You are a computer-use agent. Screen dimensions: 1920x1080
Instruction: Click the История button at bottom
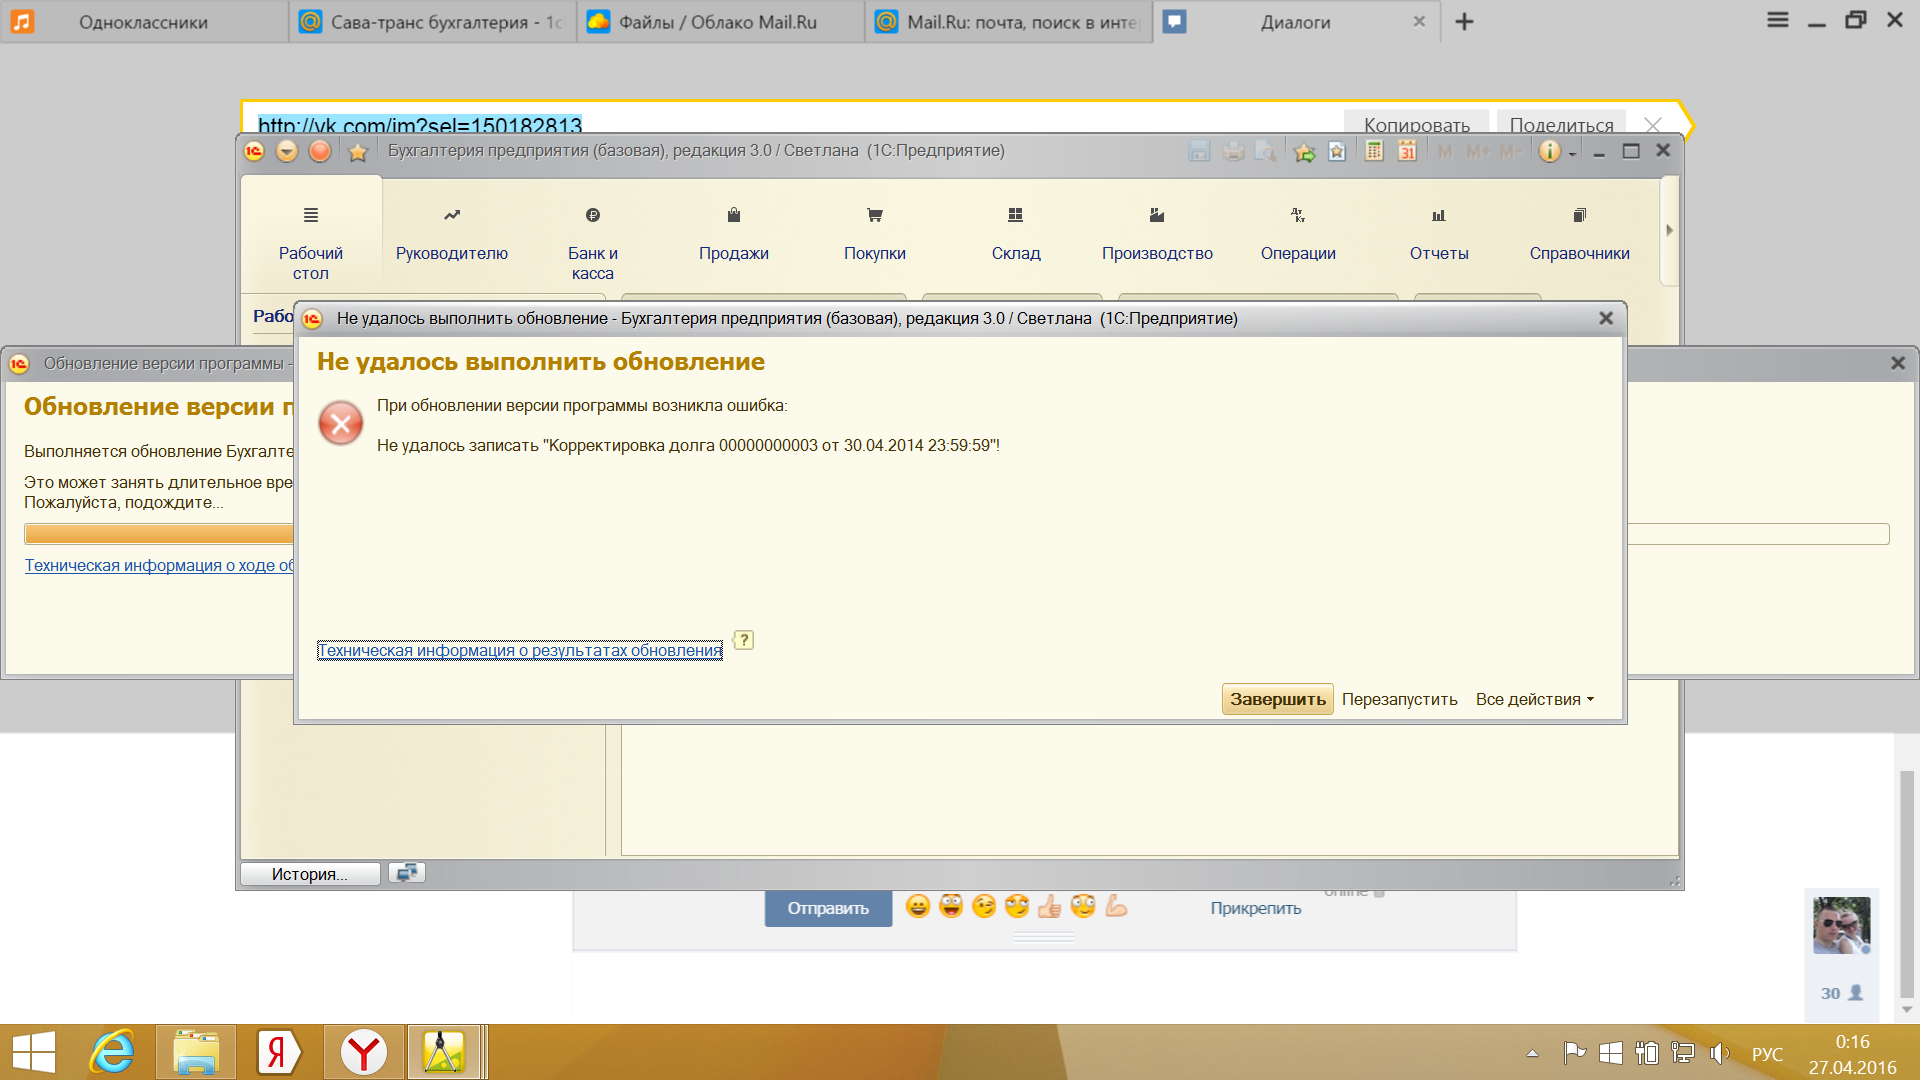309,874
